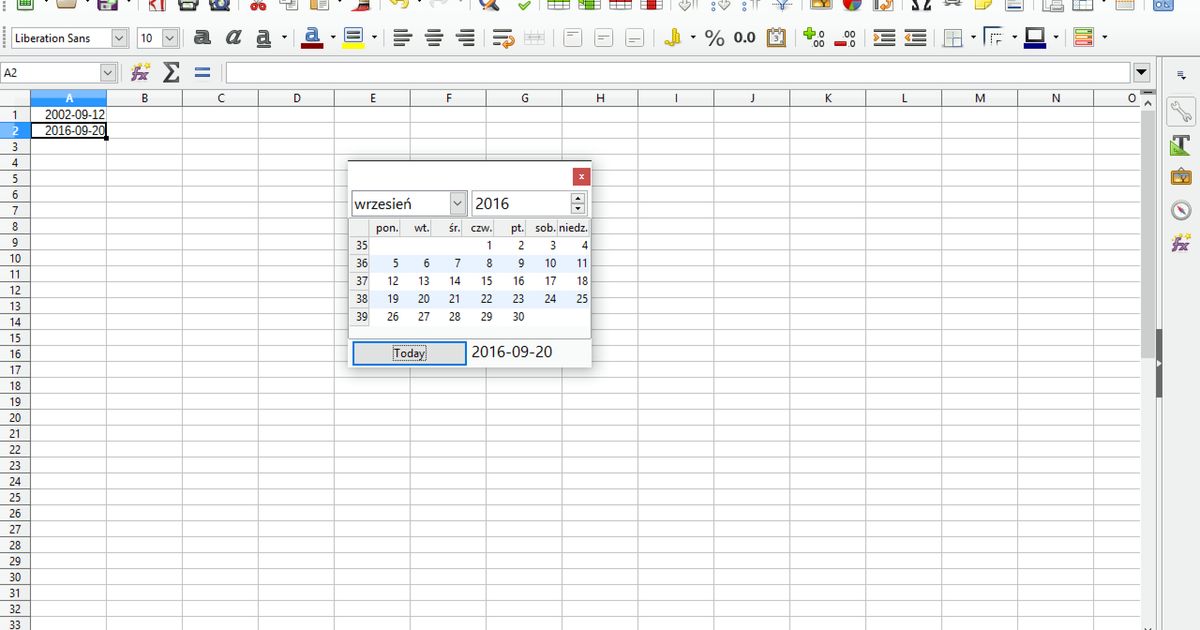Image resolution: width=1200 pixels, height=630 pixels.
Task: Click the Sum icon beside the formula bar
Action: coord(170,71)
